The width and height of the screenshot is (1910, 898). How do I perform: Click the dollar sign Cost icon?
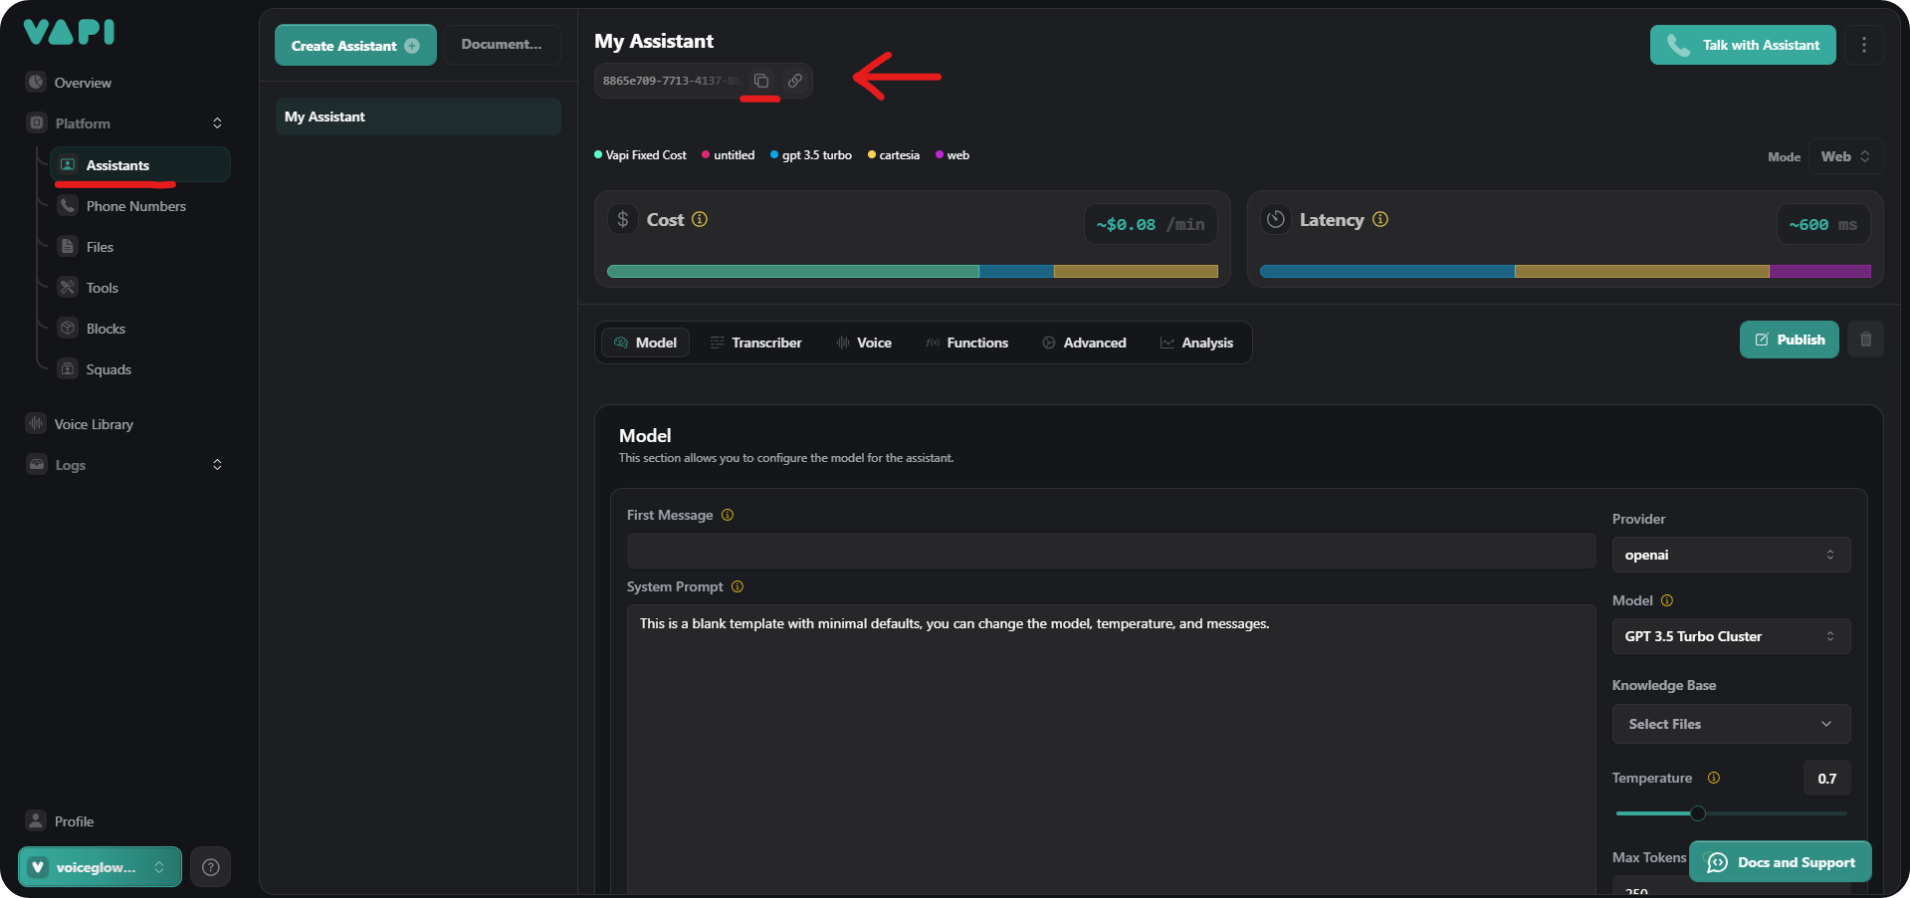[x=623, y=219]
